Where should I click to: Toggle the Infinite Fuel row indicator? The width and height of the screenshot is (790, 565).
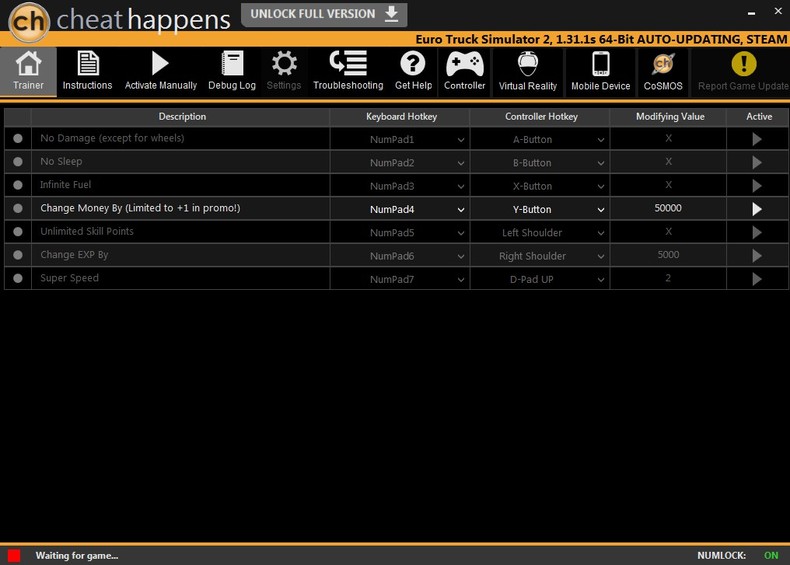click(18, 185)
